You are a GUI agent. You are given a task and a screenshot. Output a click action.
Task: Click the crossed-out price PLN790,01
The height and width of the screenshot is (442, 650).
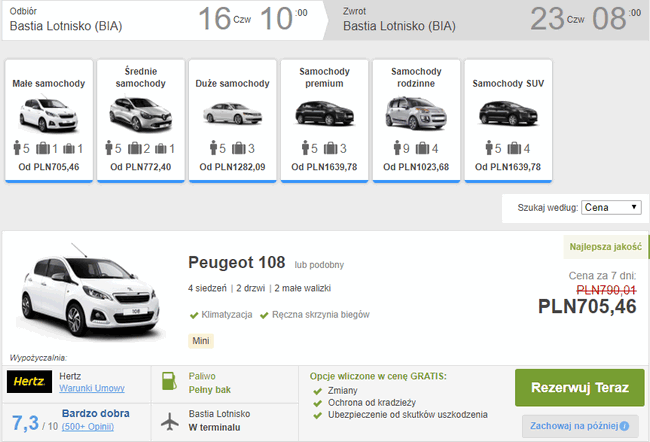606,290
